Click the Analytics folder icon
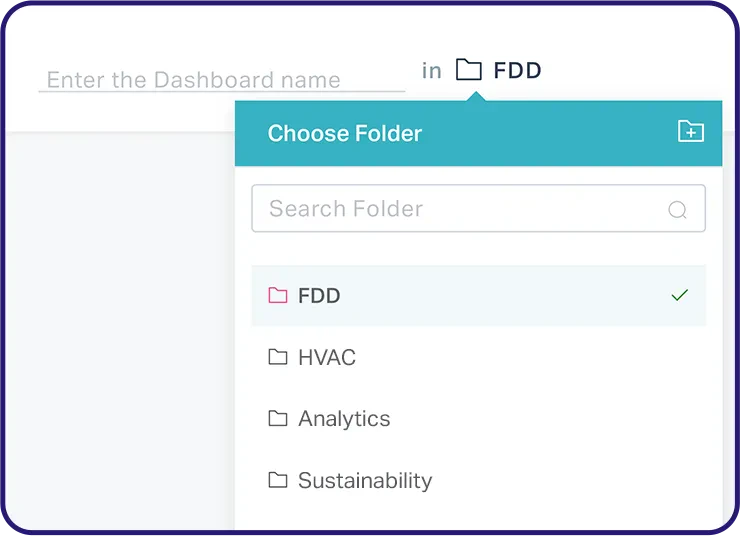This screenshot has width=740, height=536. coord(278,418)
